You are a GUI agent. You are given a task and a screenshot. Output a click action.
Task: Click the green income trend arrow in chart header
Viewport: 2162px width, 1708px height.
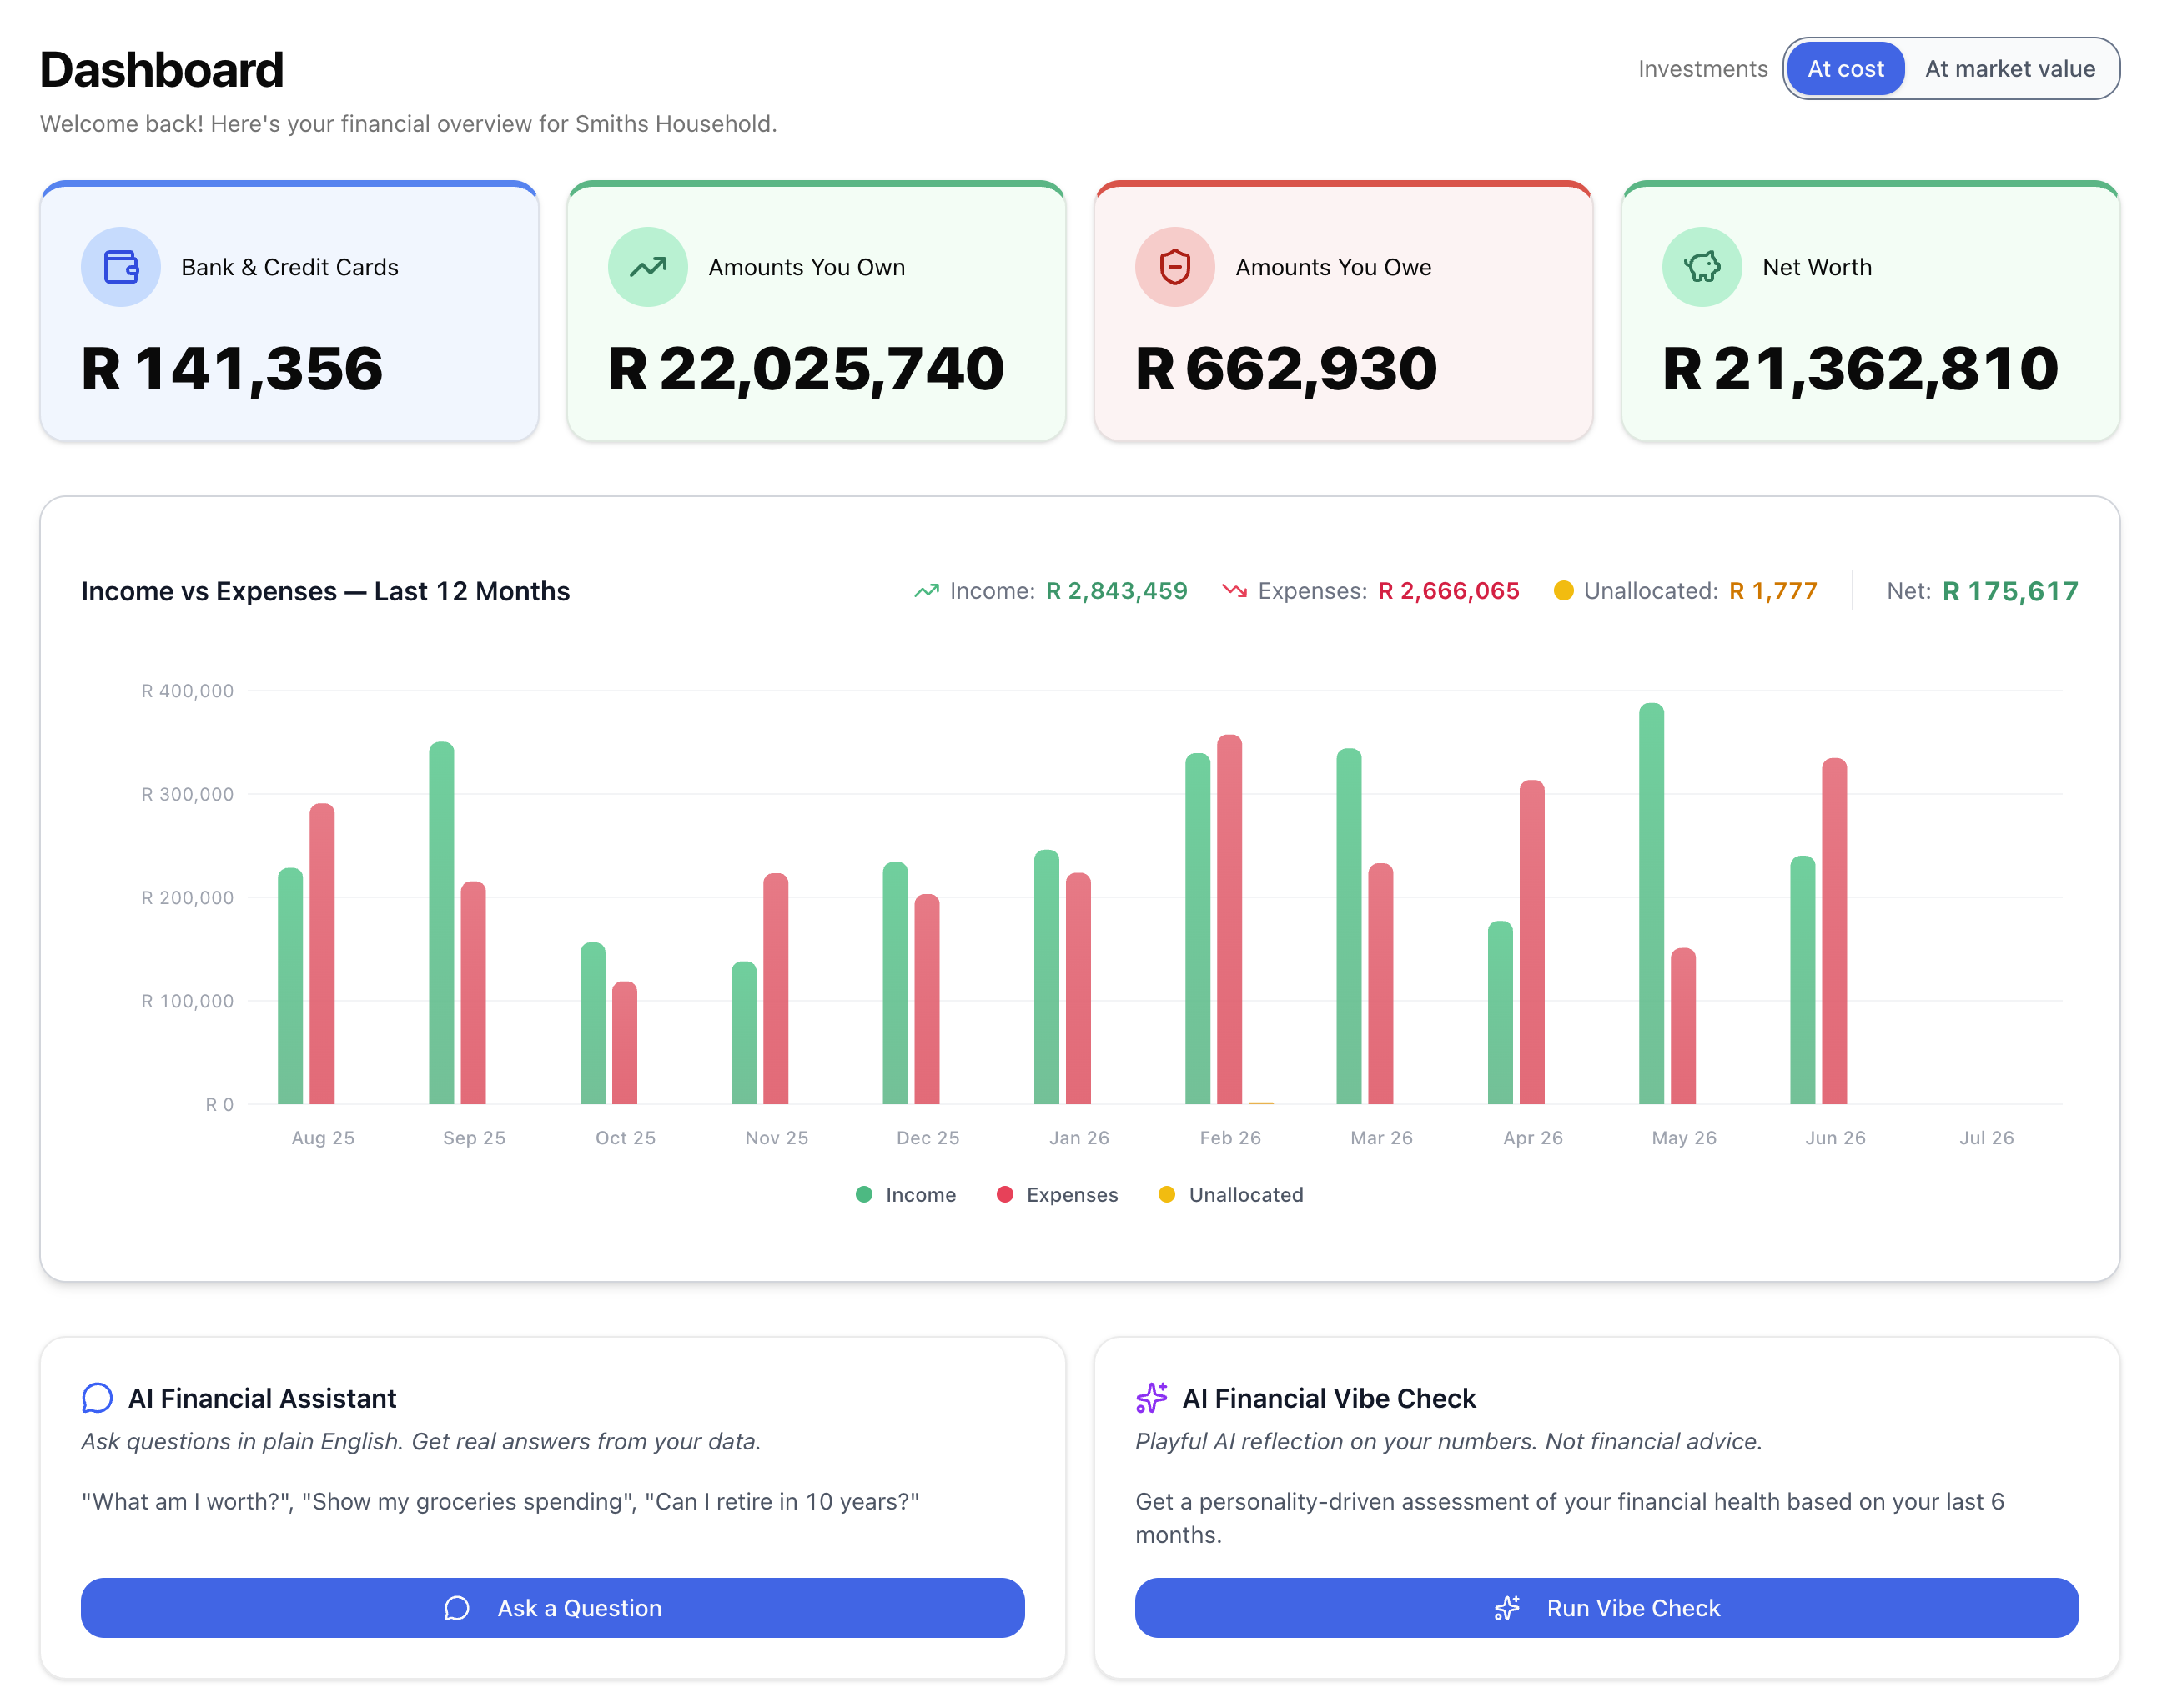pos(927,591)
